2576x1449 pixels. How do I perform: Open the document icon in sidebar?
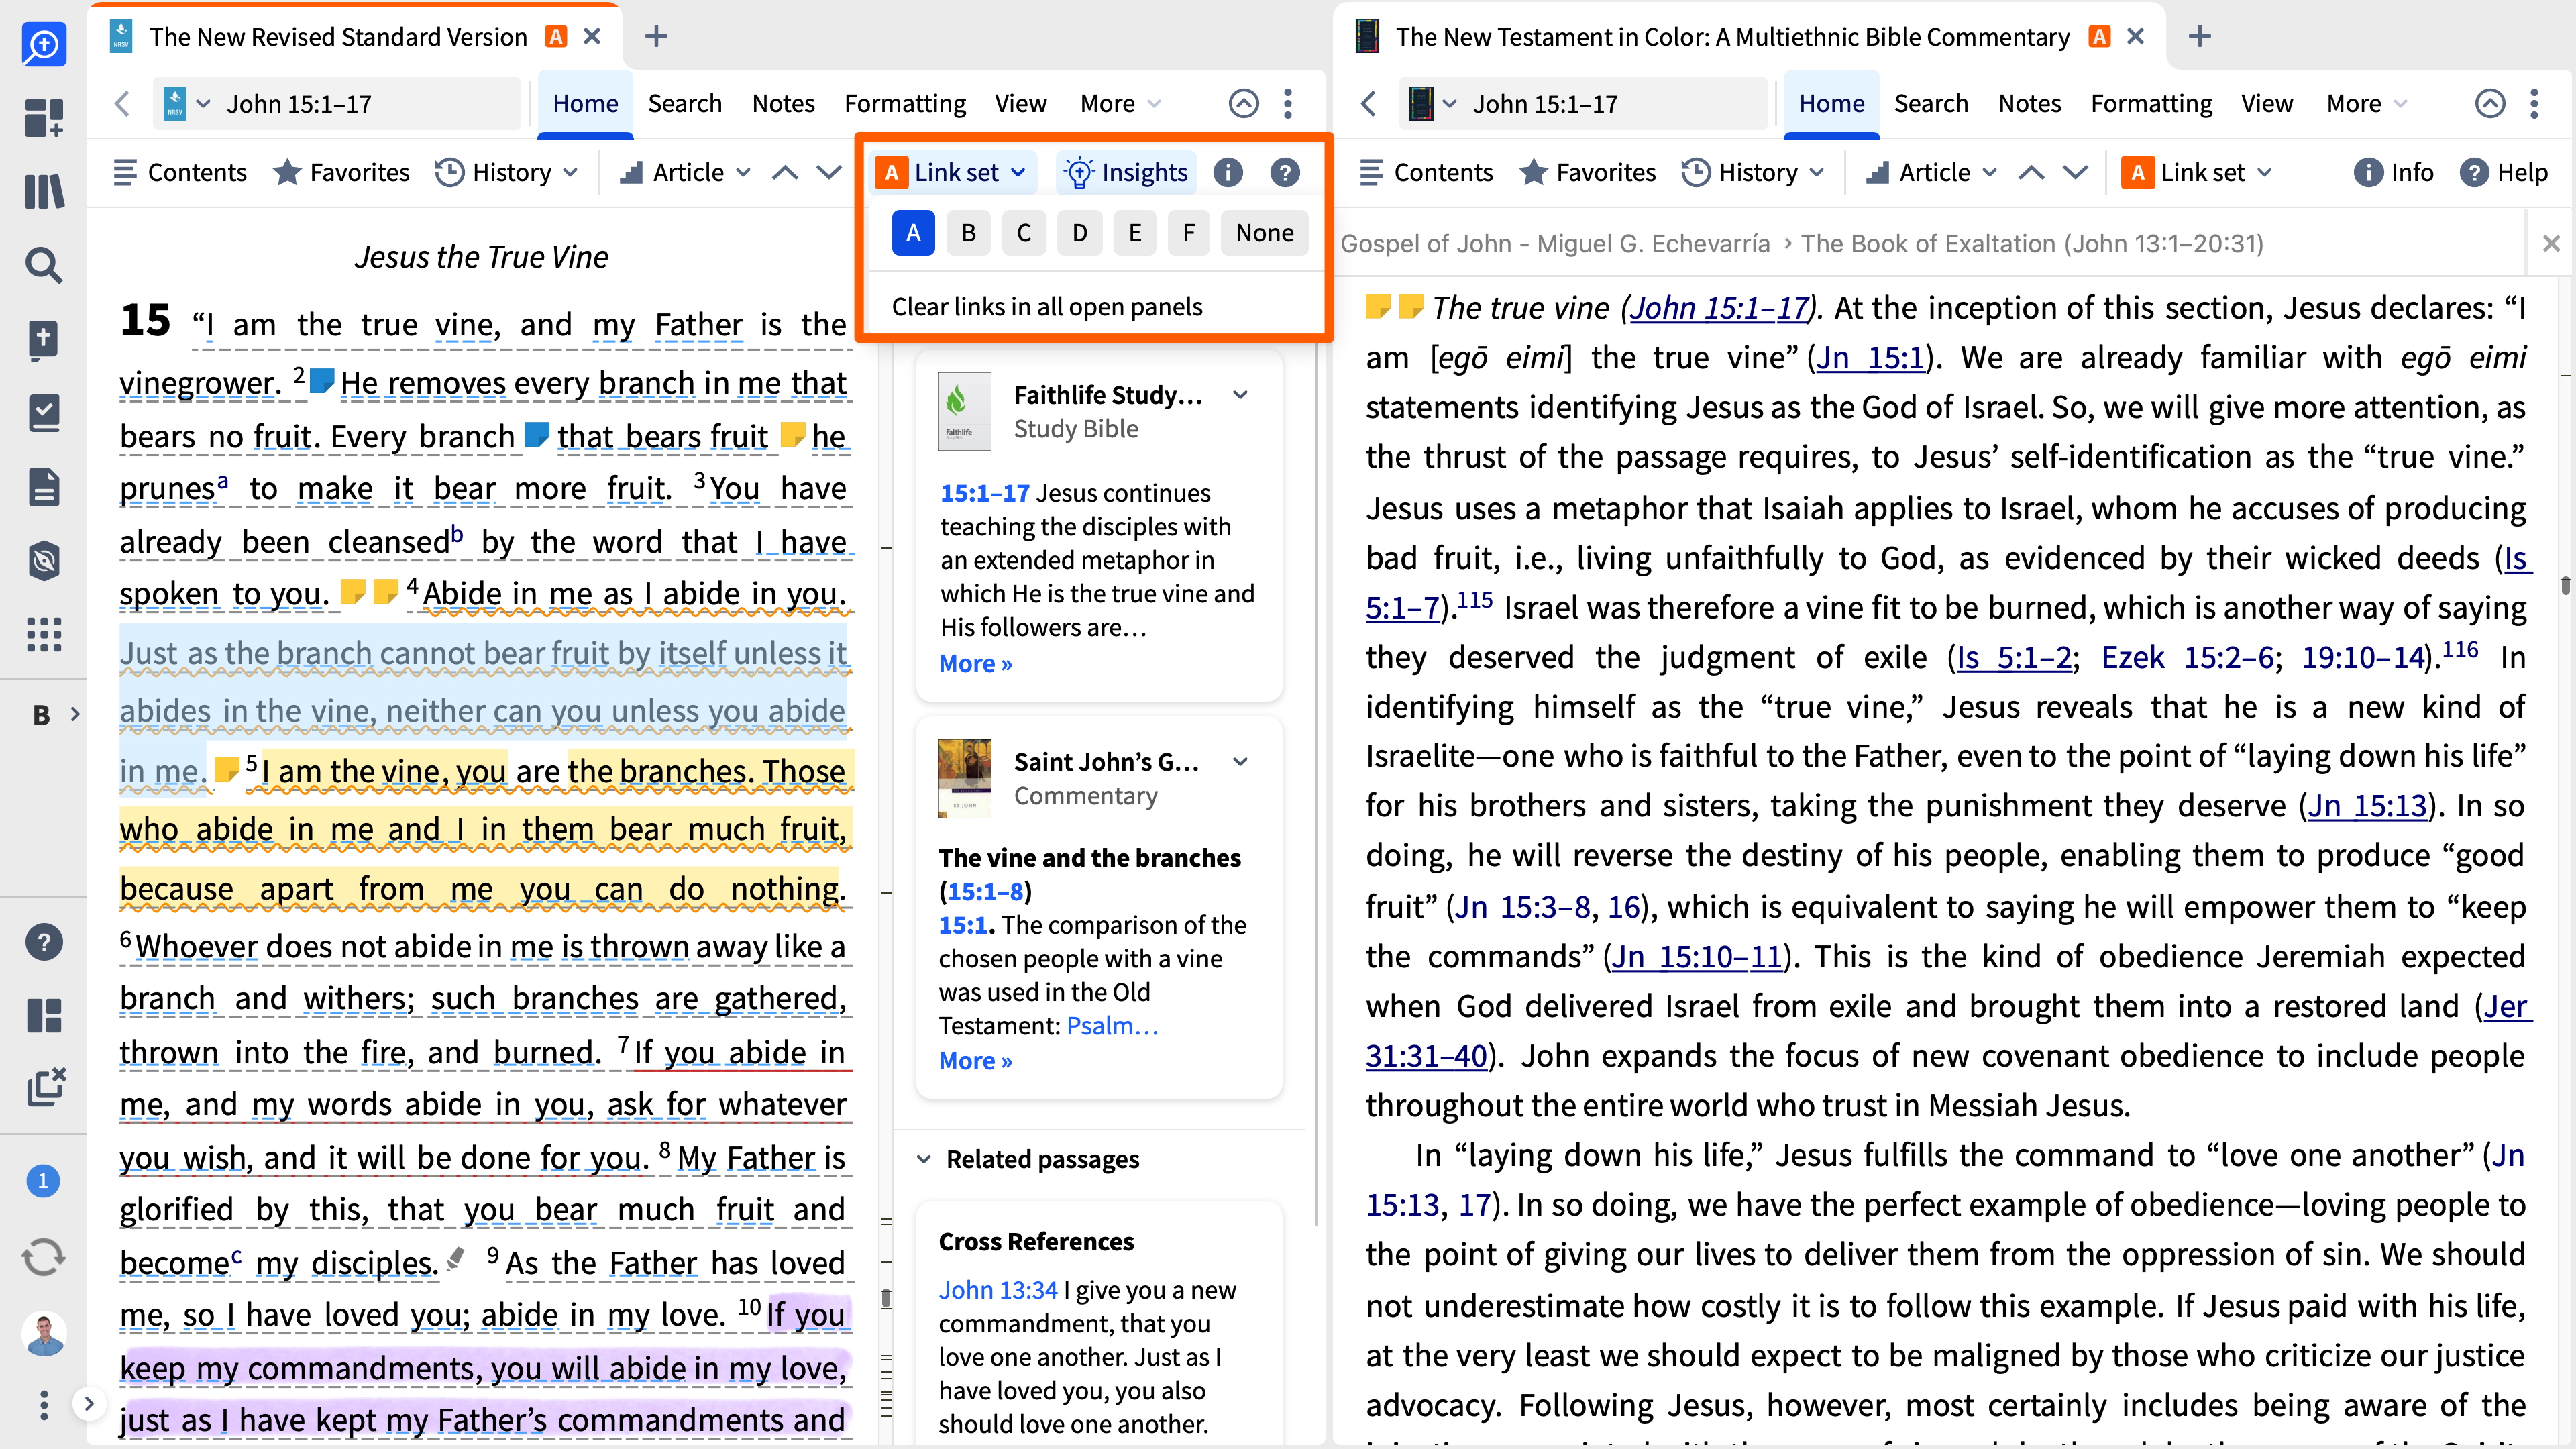(44, 487)
